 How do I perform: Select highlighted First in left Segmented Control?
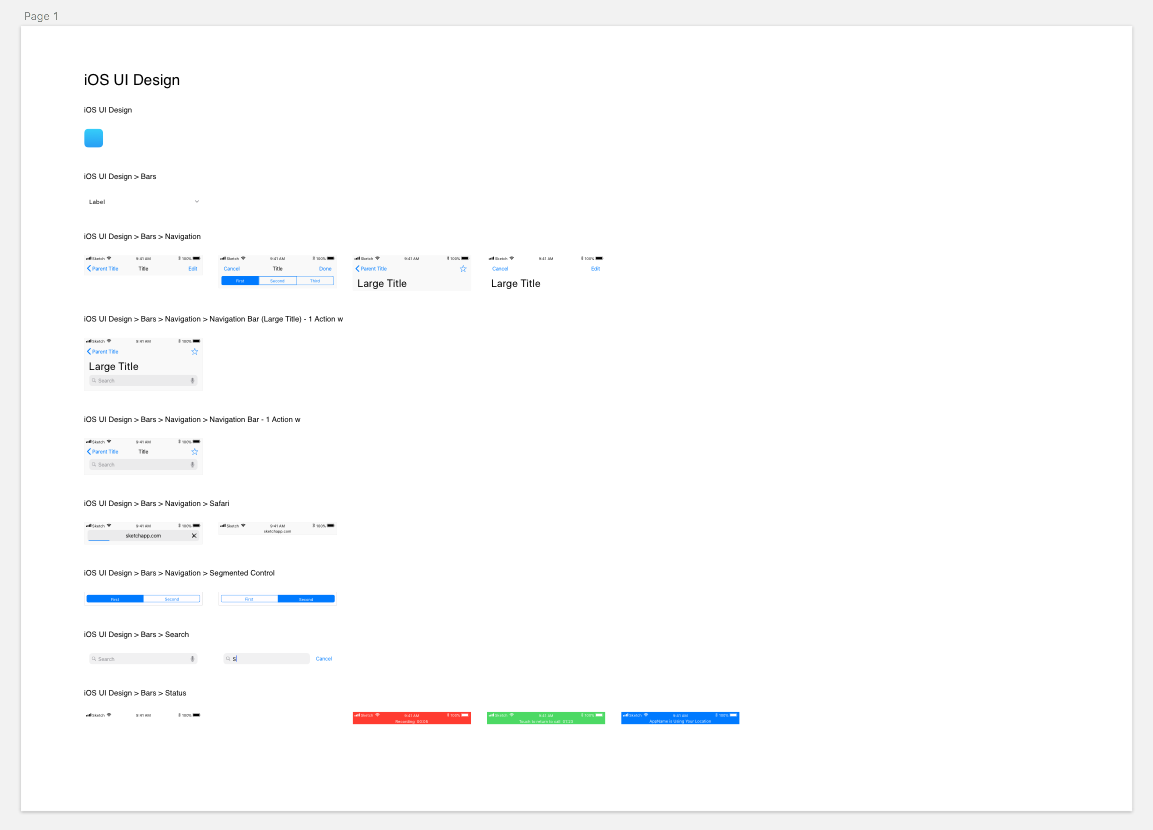click(x=115, y=599)
